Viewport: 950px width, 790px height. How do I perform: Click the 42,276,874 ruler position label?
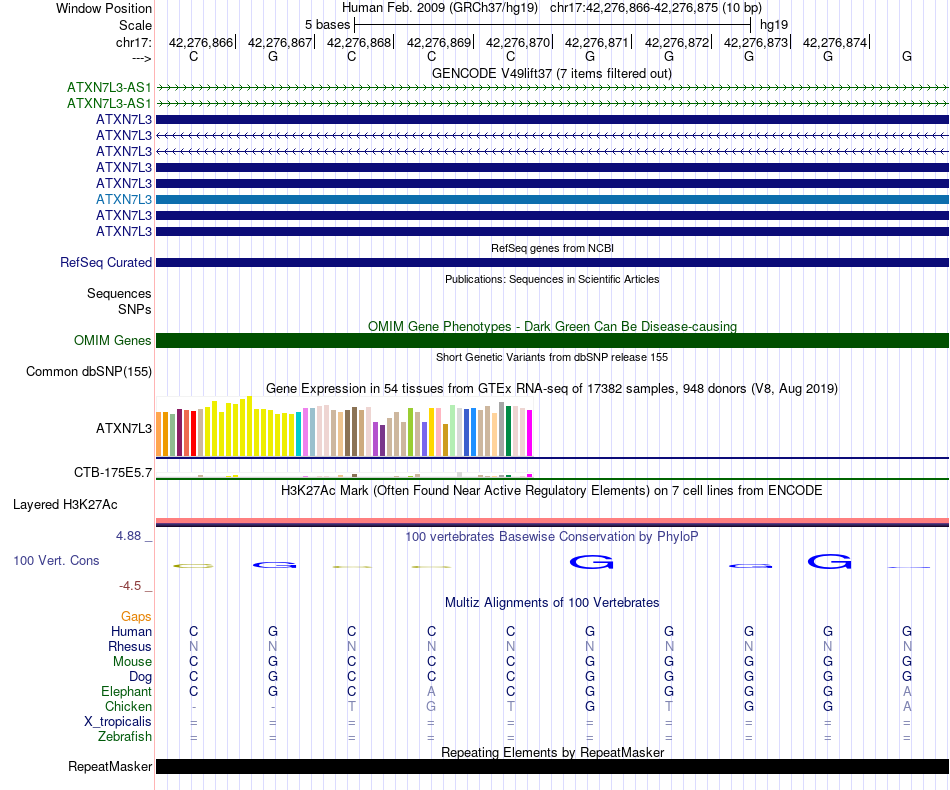pyautogui.click(x=835, y=42)
